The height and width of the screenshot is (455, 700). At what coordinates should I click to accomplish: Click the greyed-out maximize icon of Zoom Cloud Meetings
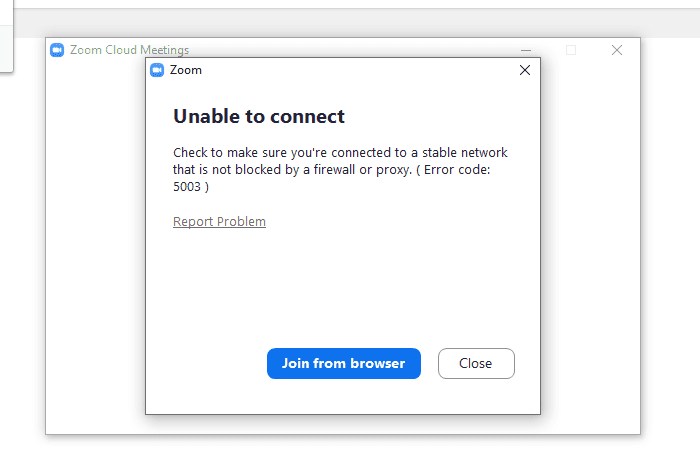[571, 50]
